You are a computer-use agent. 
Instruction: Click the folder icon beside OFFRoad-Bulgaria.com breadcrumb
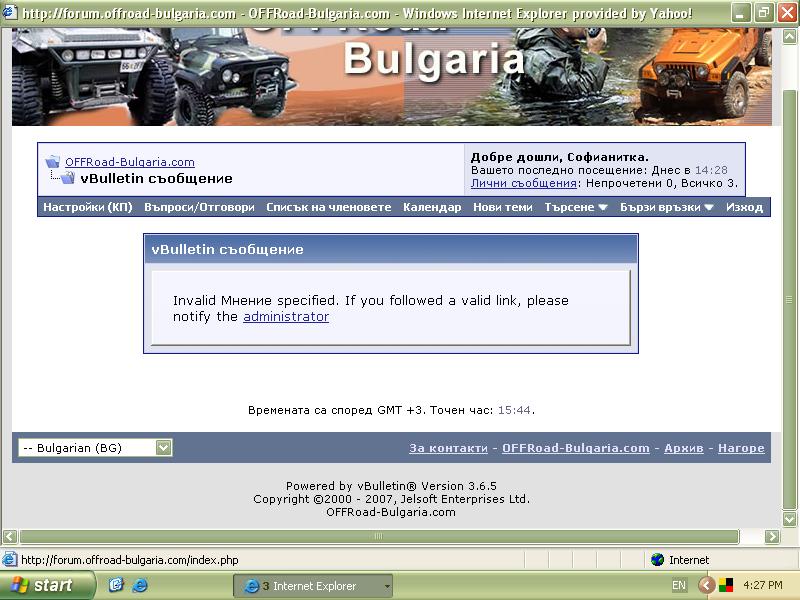click(x=53, y=162)
